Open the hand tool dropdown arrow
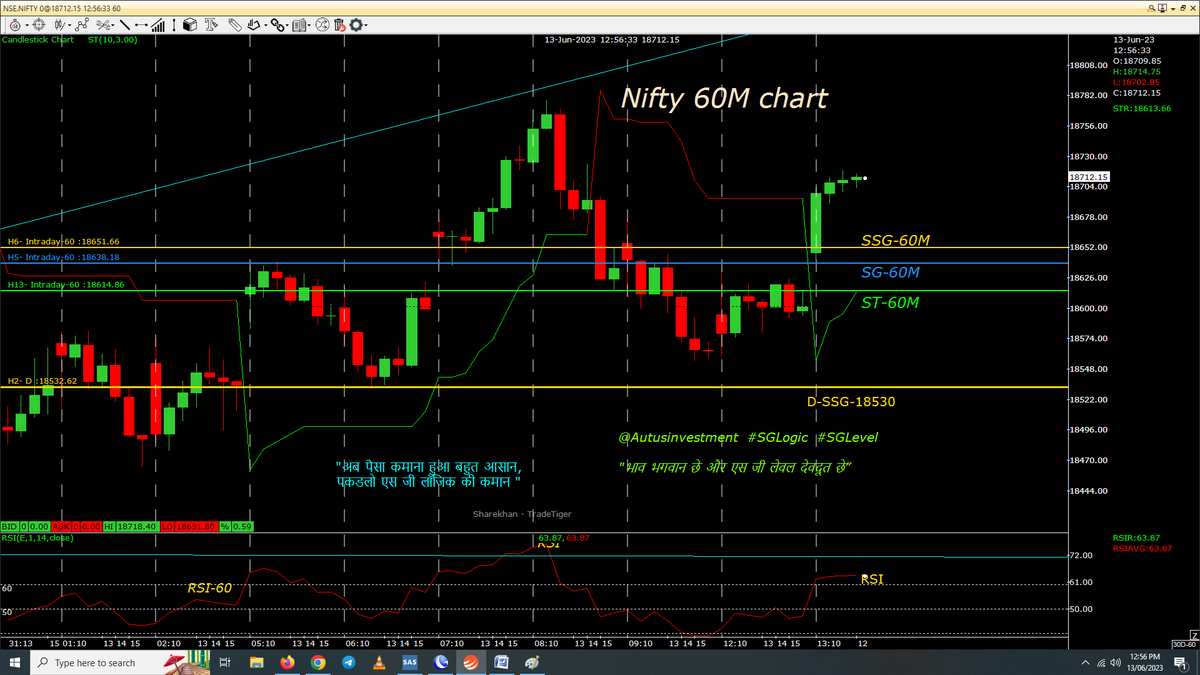The width and height of the screenshot is (1200, 675). coord(266,25)
